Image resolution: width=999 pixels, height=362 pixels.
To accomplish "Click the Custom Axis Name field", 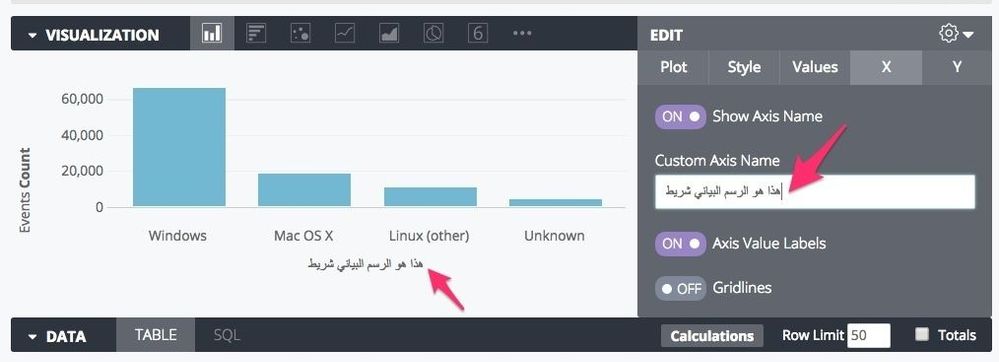I will [x=815, y=192].
